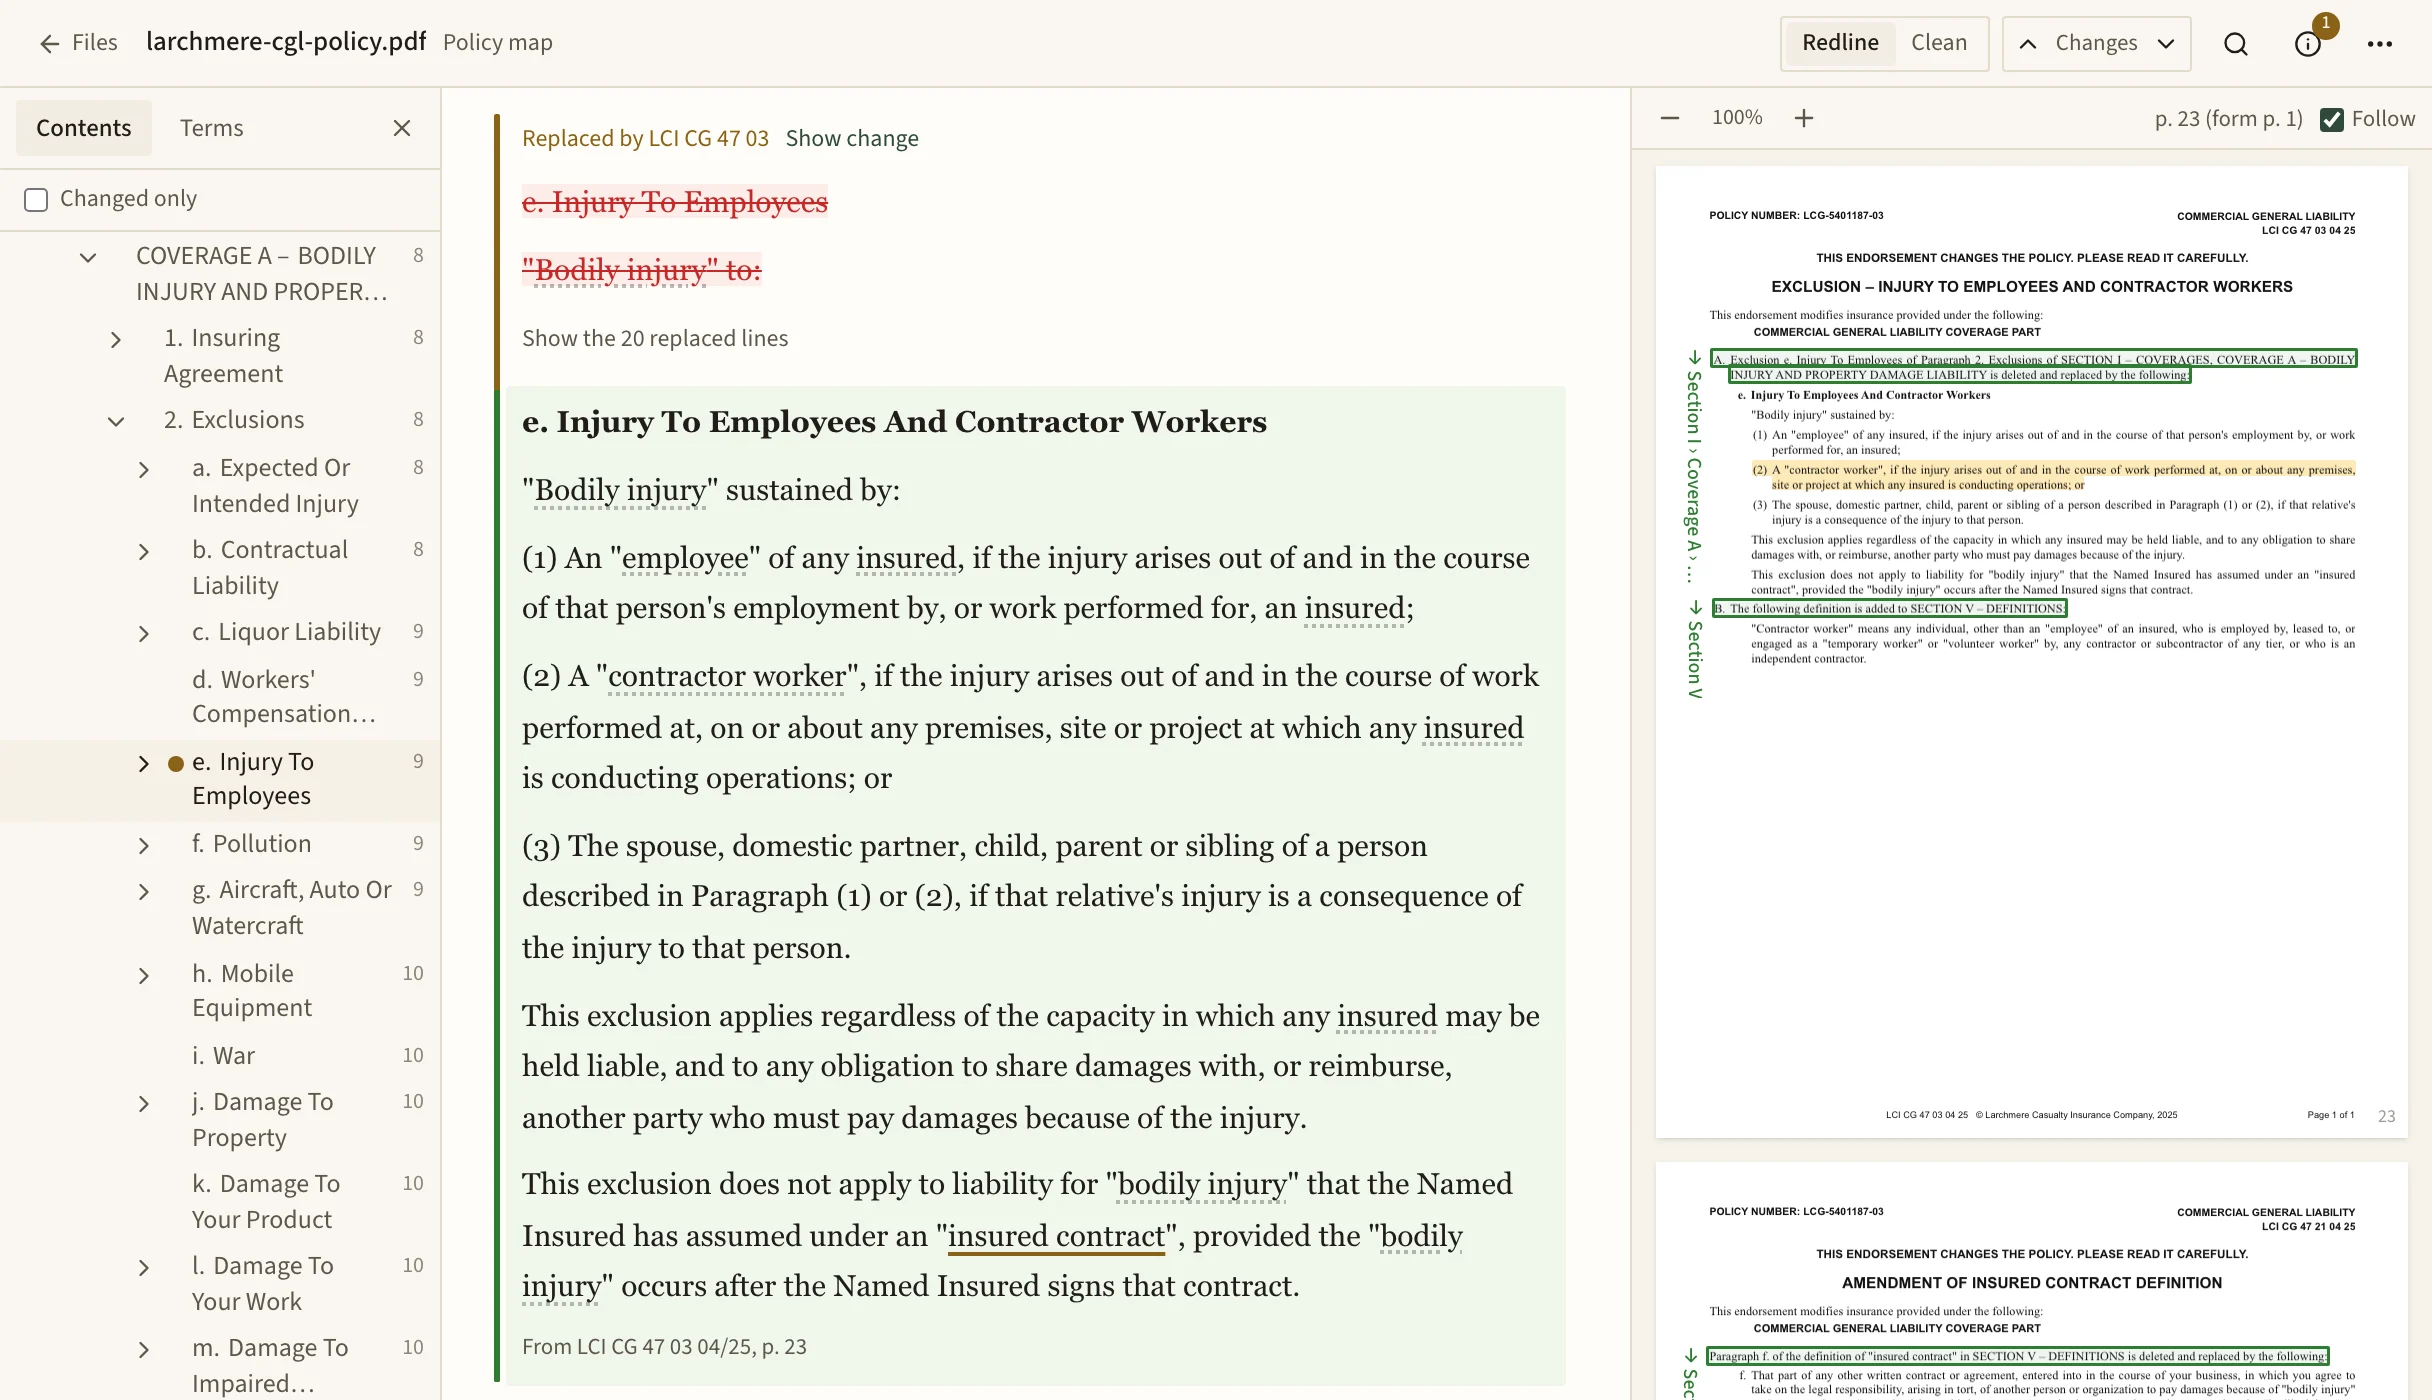The width and height of the screenshot is (2432, 1400).
Task: Switch to Clean view
Action: [x=1939, y=43]
